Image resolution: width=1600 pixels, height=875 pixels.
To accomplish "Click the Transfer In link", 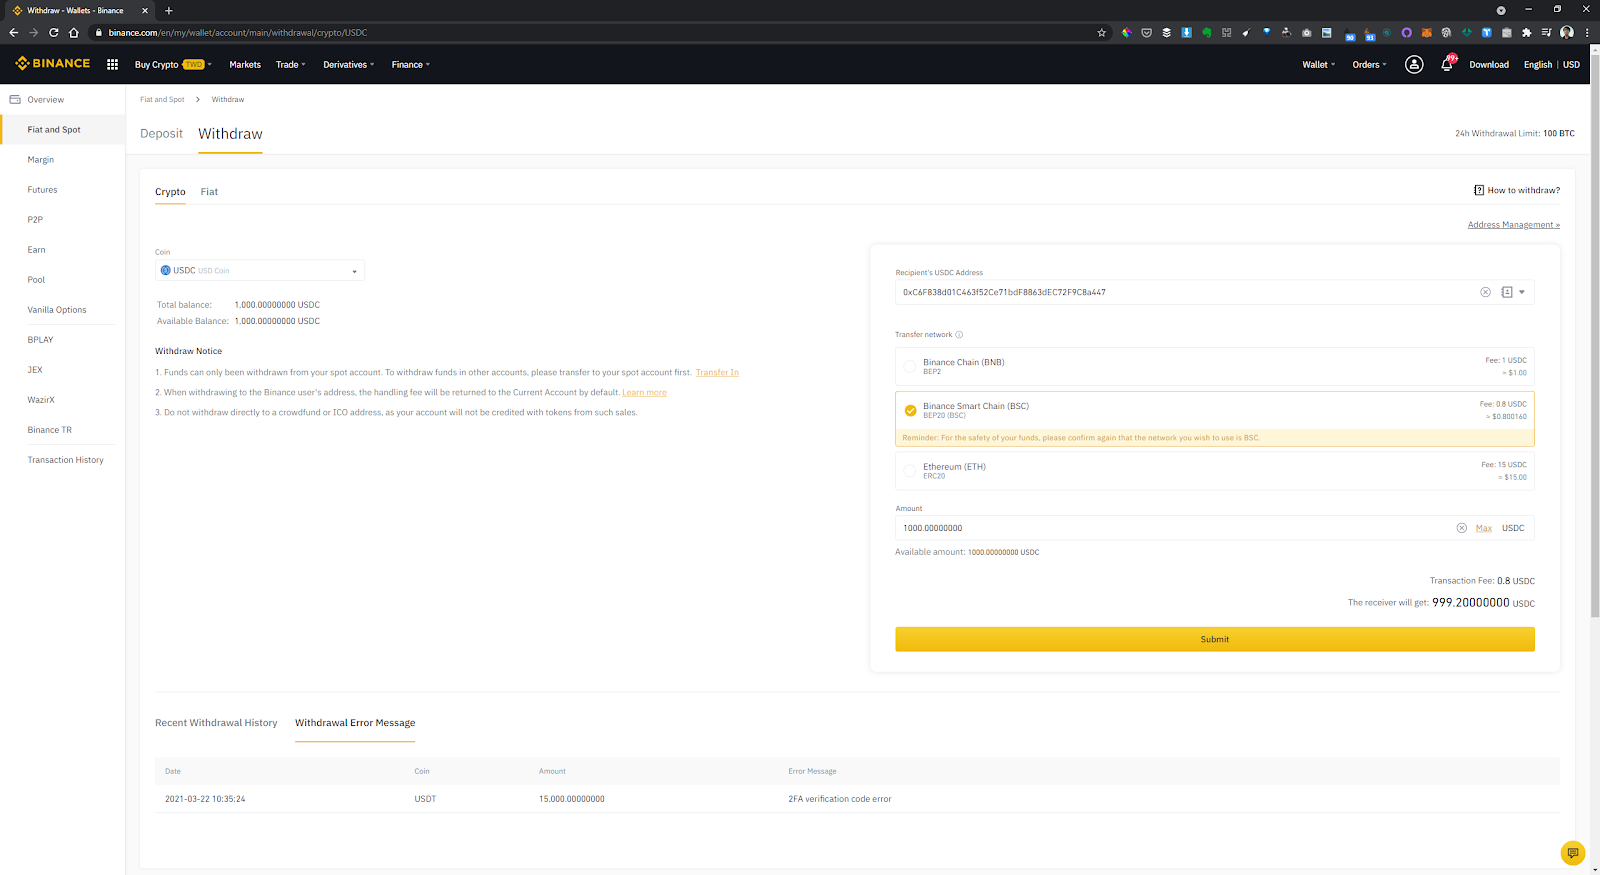I will 717,372.
